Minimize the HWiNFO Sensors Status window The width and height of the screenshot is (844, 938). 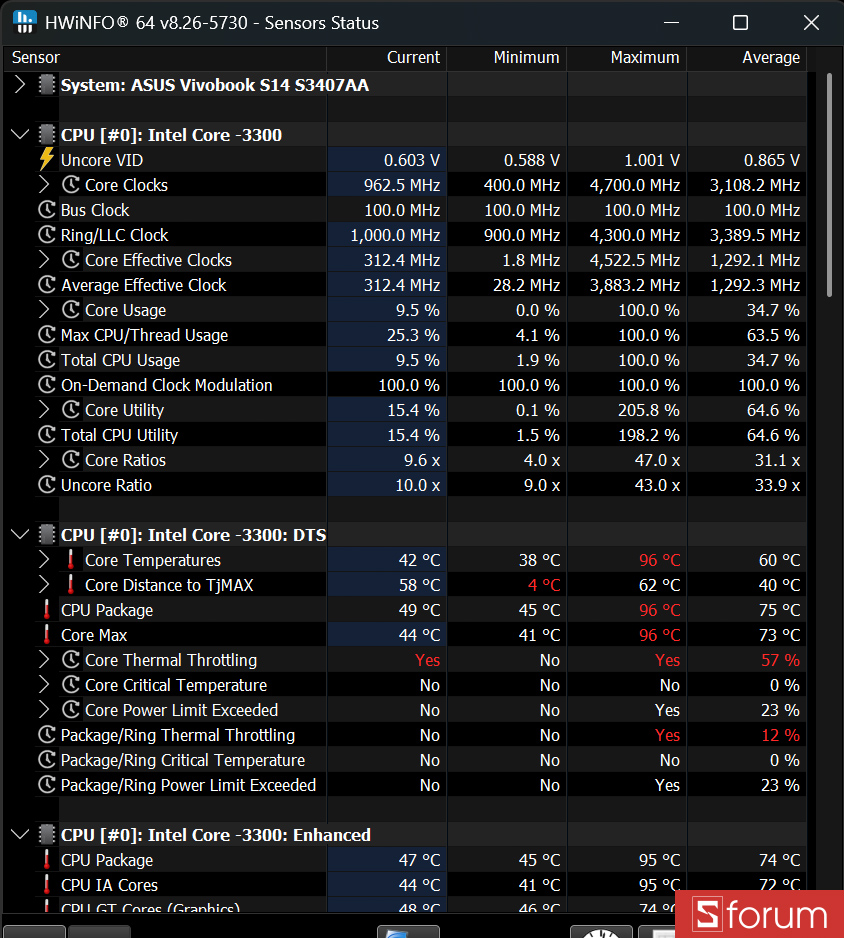coord(672,23)
